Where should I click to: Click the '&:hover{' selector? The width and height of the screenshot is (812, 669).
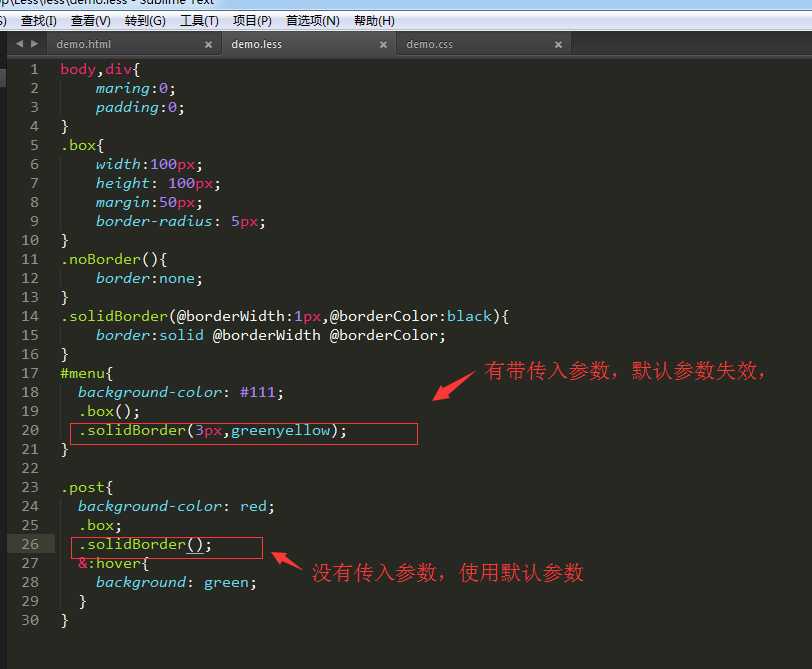(x=113, y=563)
